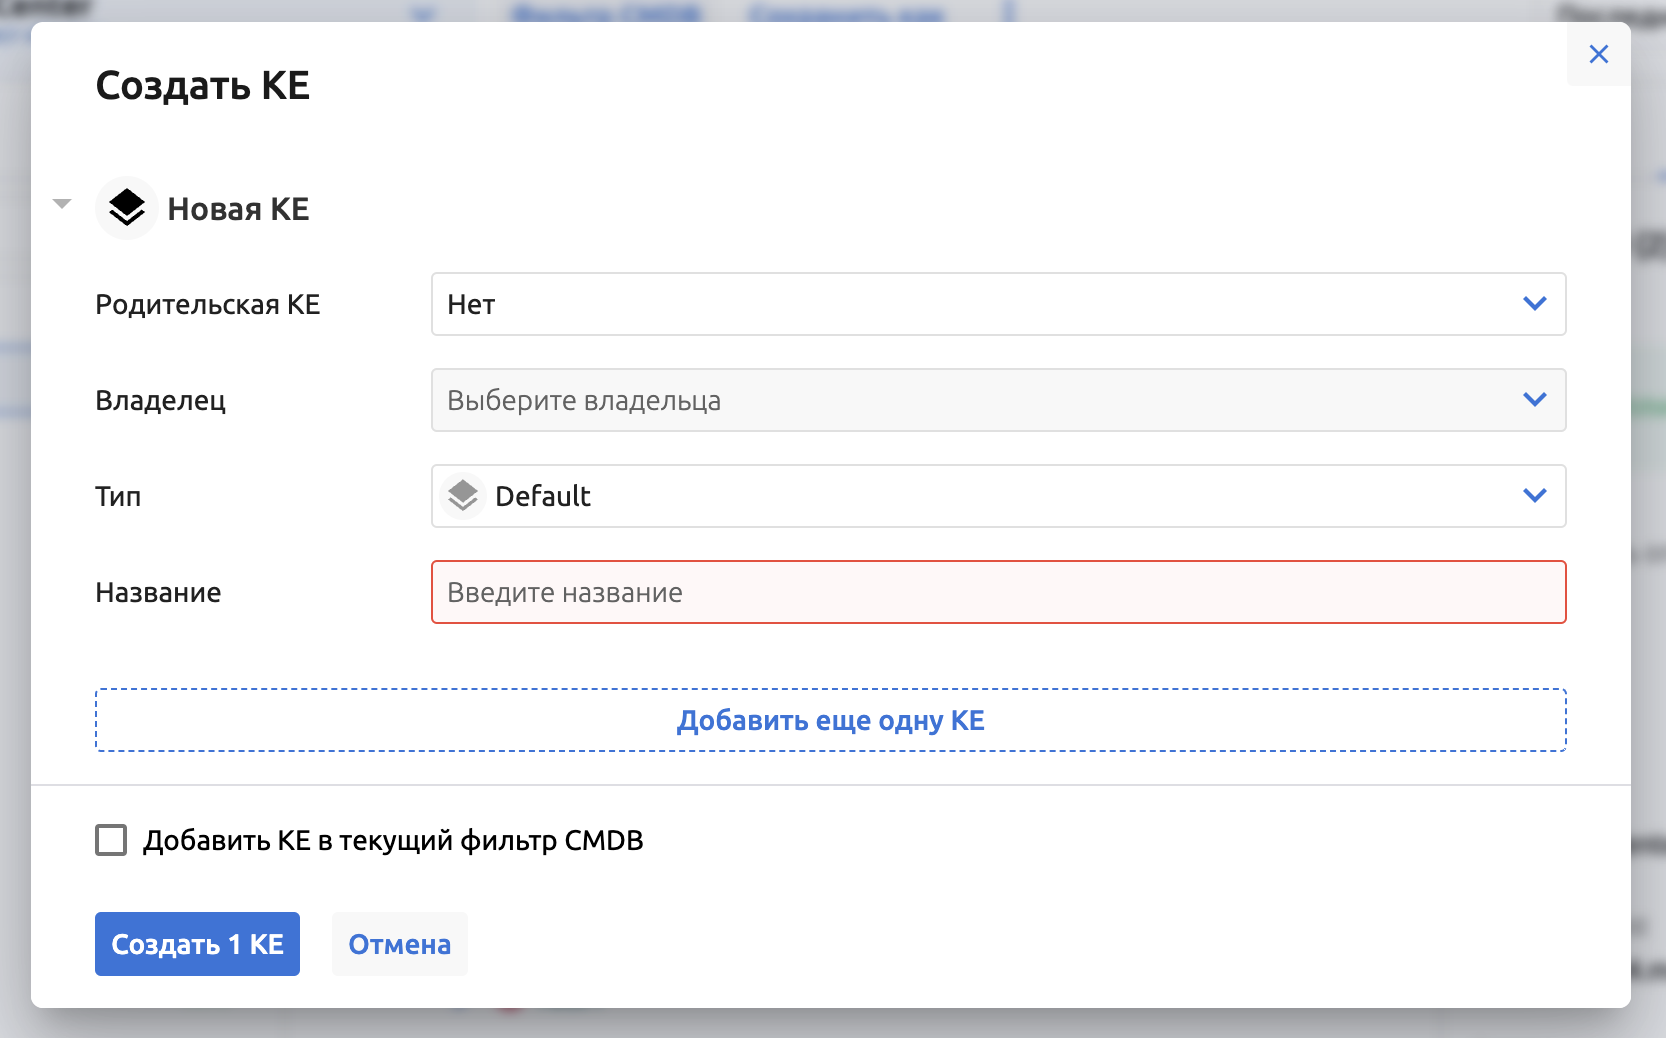The width and height of the screenshot is (1666, 1038).
Task: Click the chevron arrow in Тип field
Action: (x=1534, y=495)
